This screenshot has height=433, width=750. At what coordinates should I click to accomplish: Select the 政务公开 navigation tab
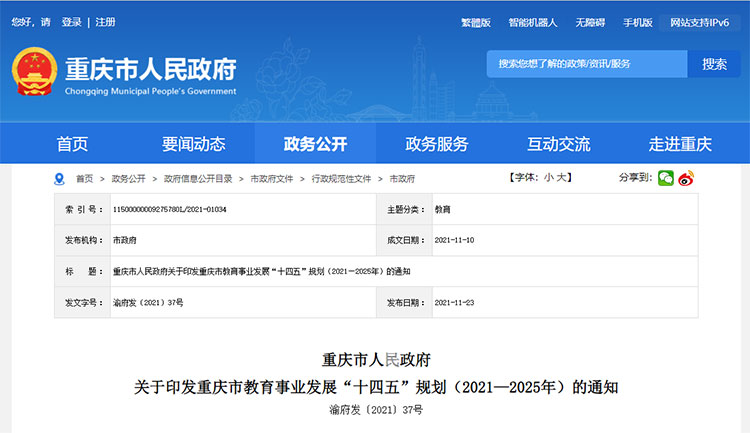pos(315,144)
